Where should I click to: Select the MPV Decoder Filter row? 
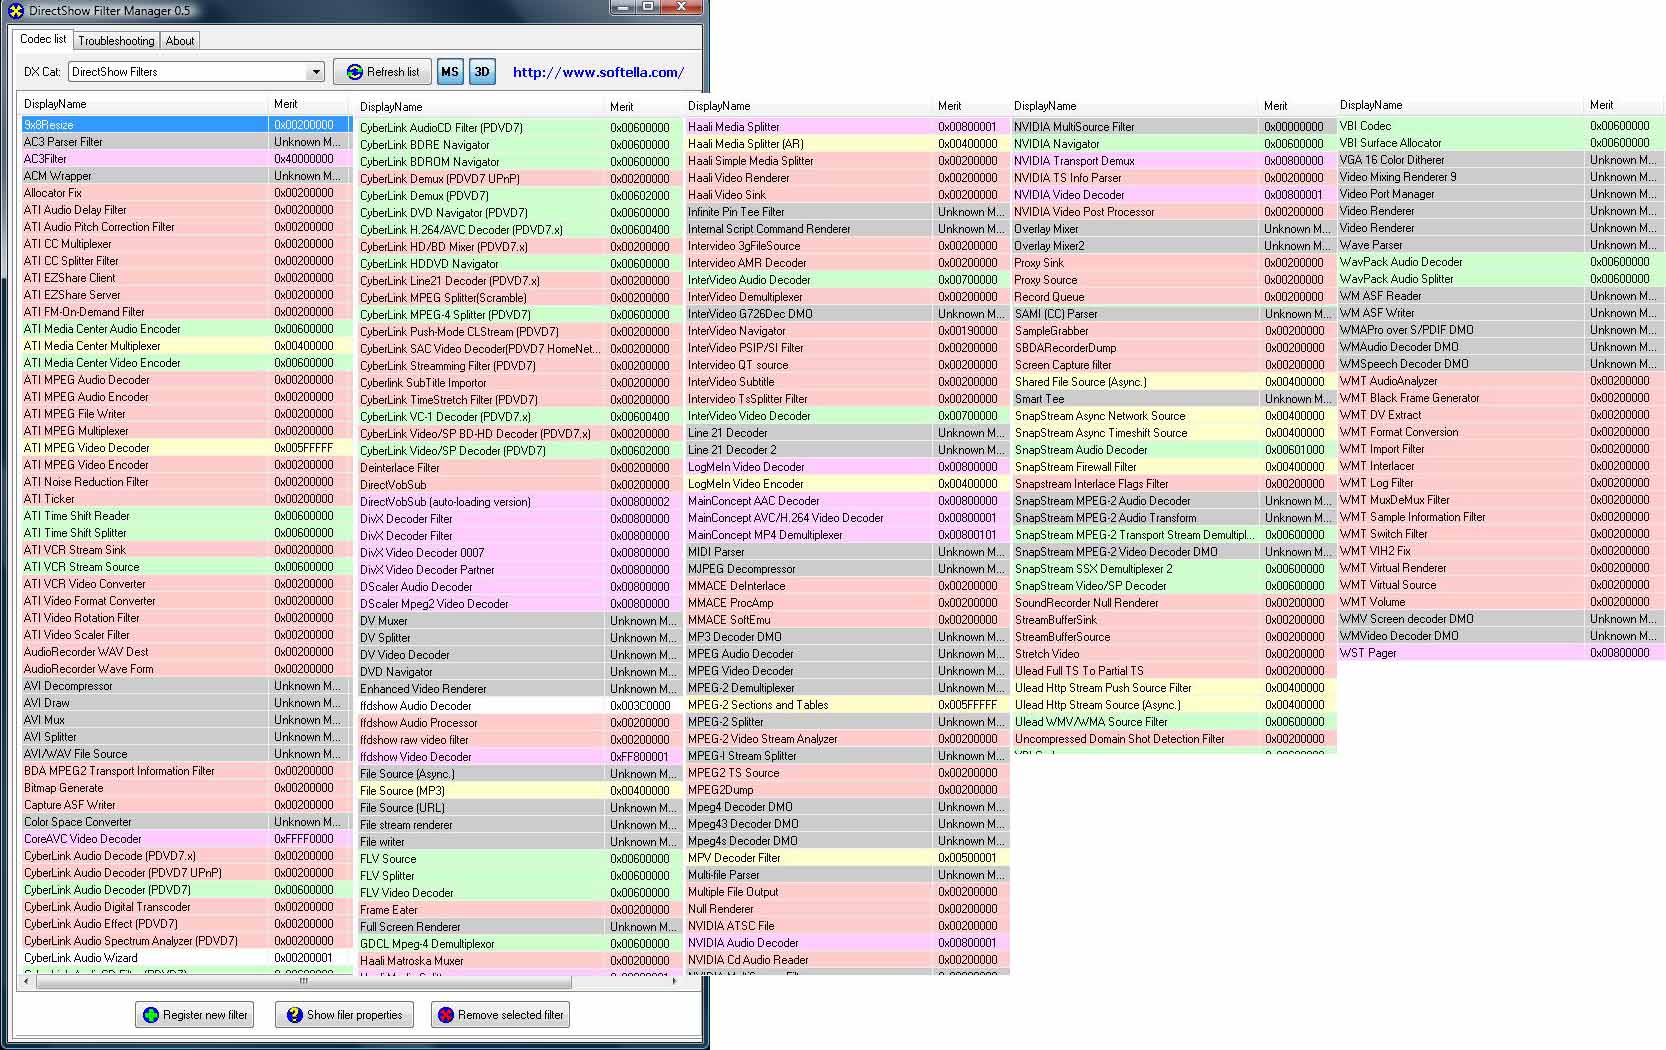(x=847, y=858)
